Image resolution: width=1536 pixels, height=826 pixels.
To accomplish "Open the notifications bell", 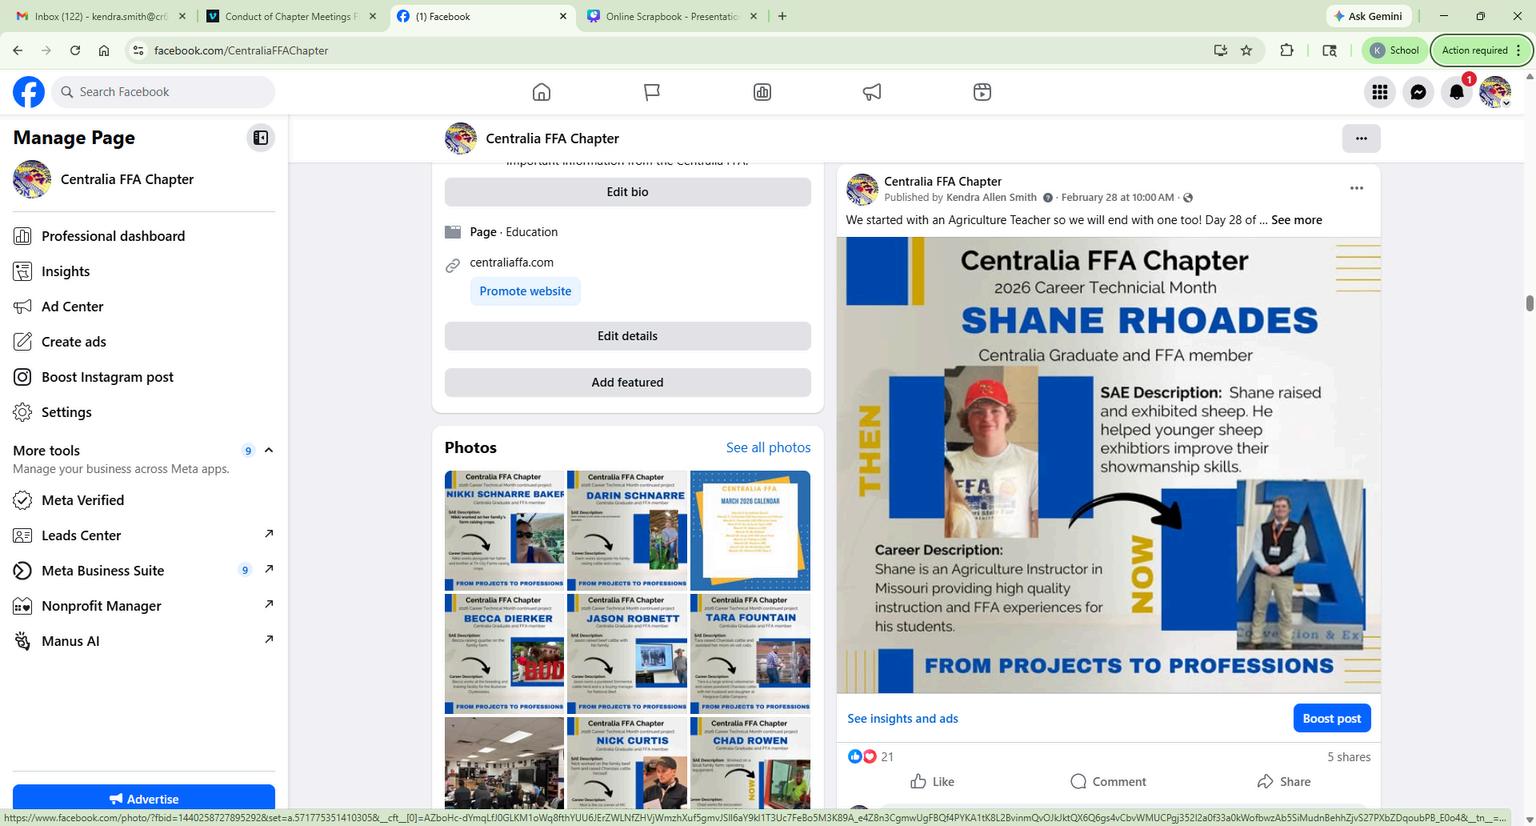I will click(1457, 92).
